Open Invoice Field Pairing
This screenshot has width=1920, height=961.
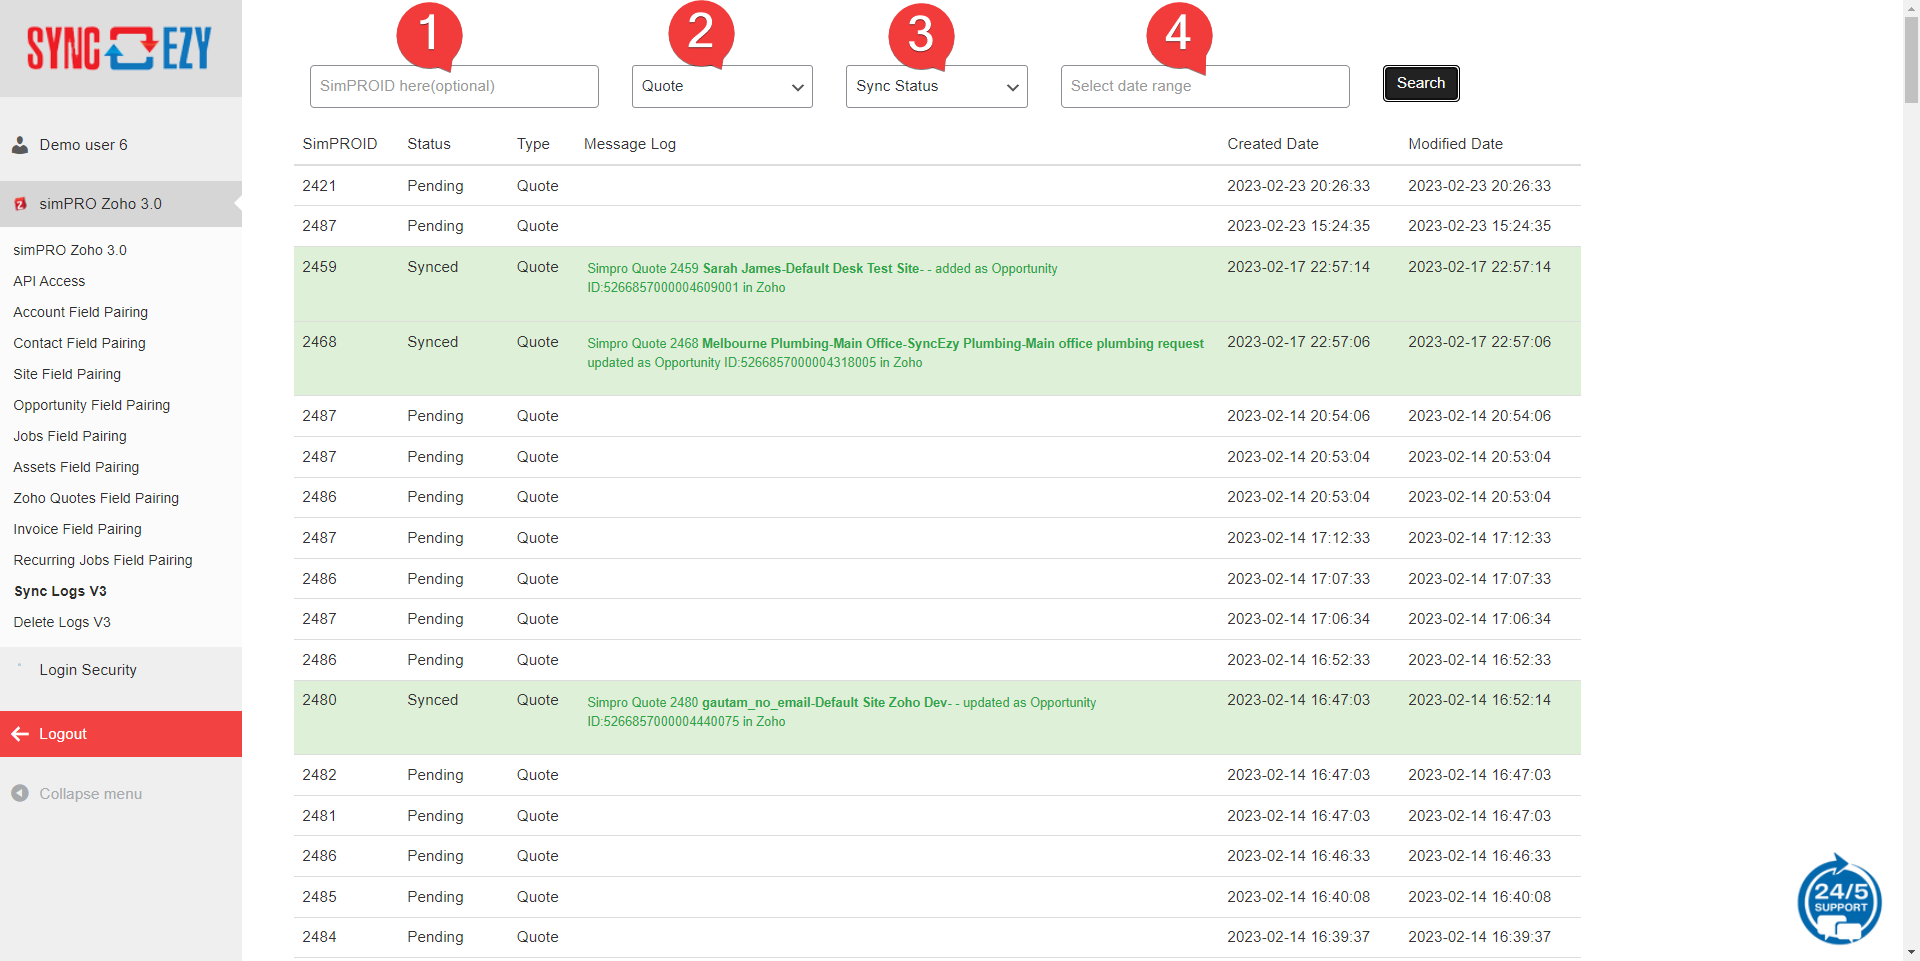point(77,529)
